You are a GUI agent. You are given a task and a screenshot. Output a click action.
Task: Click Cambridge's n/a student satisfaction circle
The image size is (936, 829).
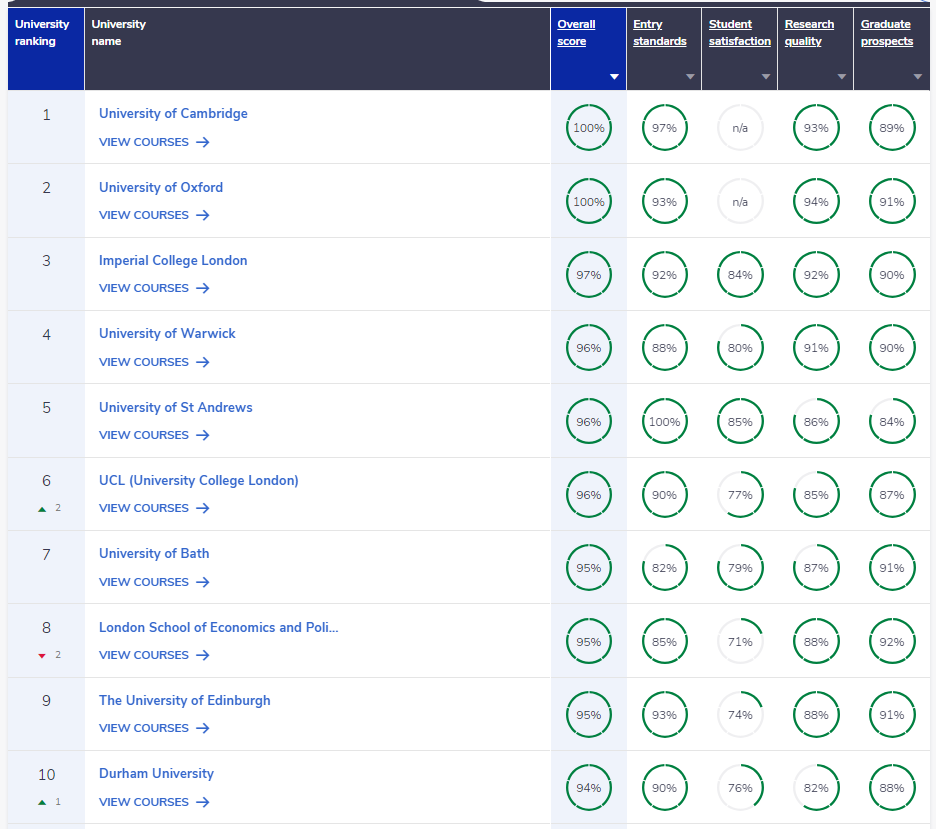[740, 128]
